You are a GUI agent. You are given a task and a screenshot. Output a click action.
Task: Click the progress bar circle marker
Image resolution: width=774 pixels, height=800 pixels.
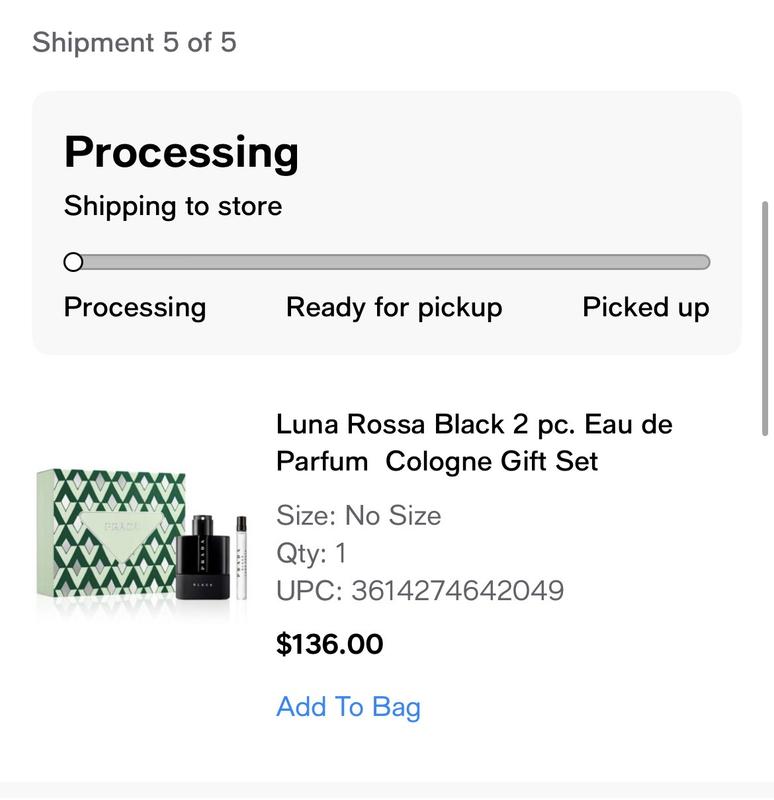point(73,262)
